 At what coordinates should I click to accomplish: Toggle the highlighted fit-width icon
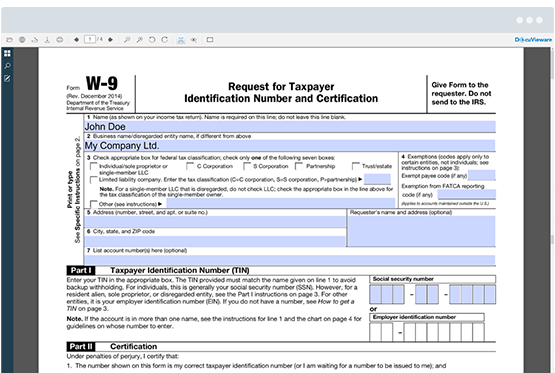181,40
